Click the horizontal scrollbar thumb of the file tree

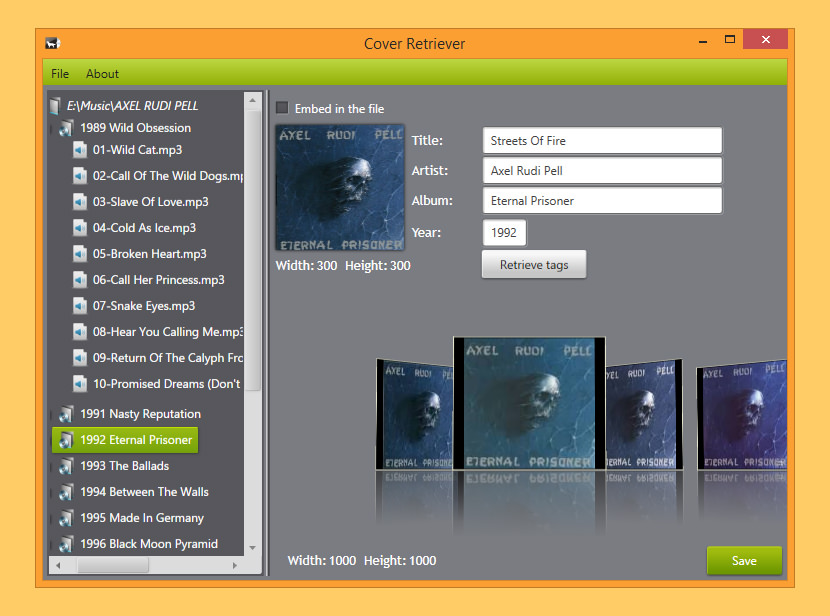pyautogui.click(x=113, y=565)
